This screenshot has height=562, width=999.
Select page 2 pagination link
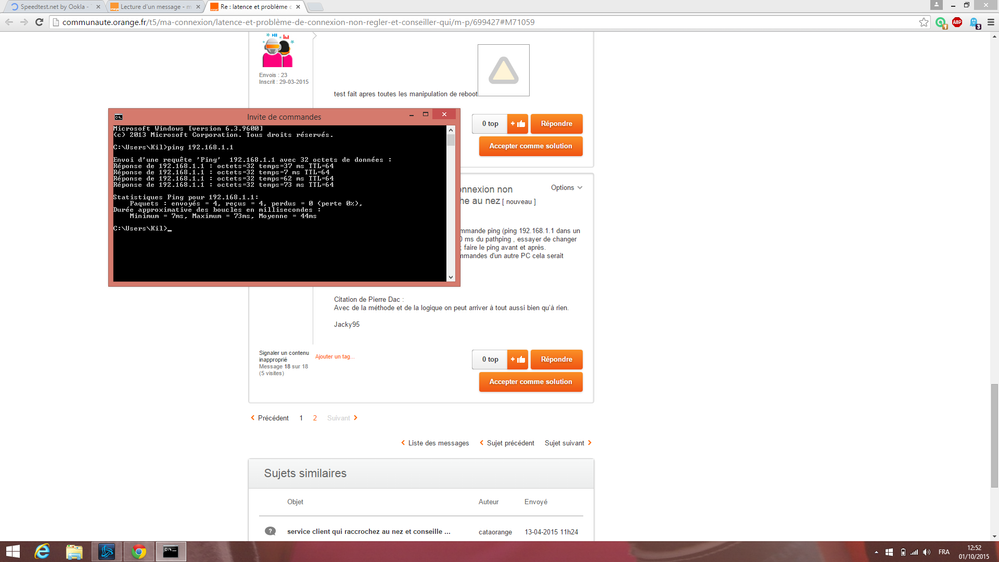(x=315, y=418)
